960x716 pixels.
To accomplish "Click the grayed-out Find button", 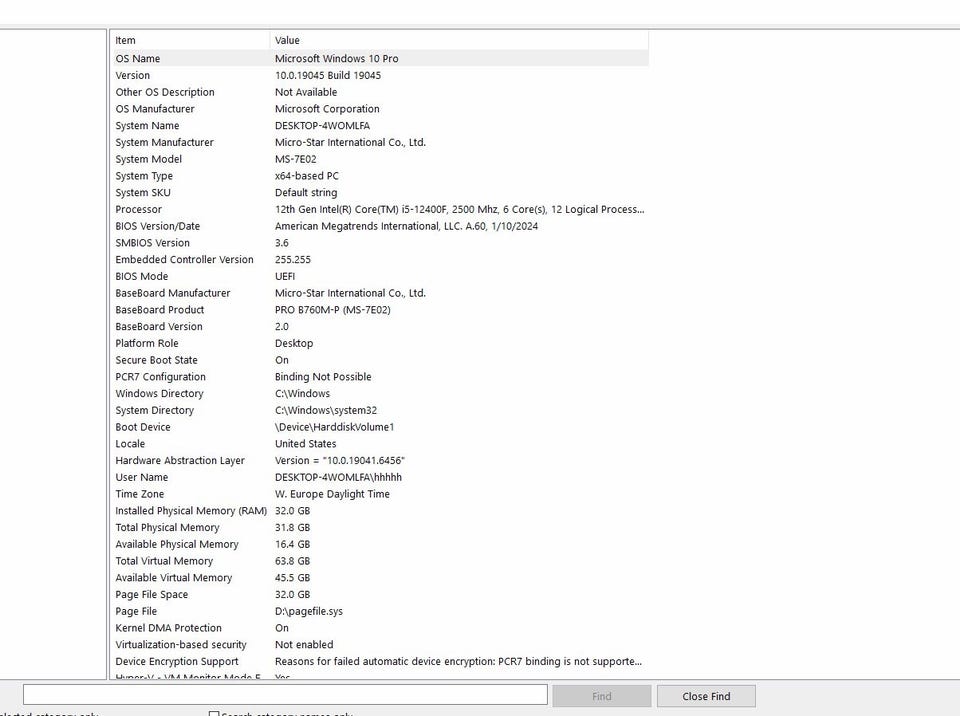I will point(601,696).
